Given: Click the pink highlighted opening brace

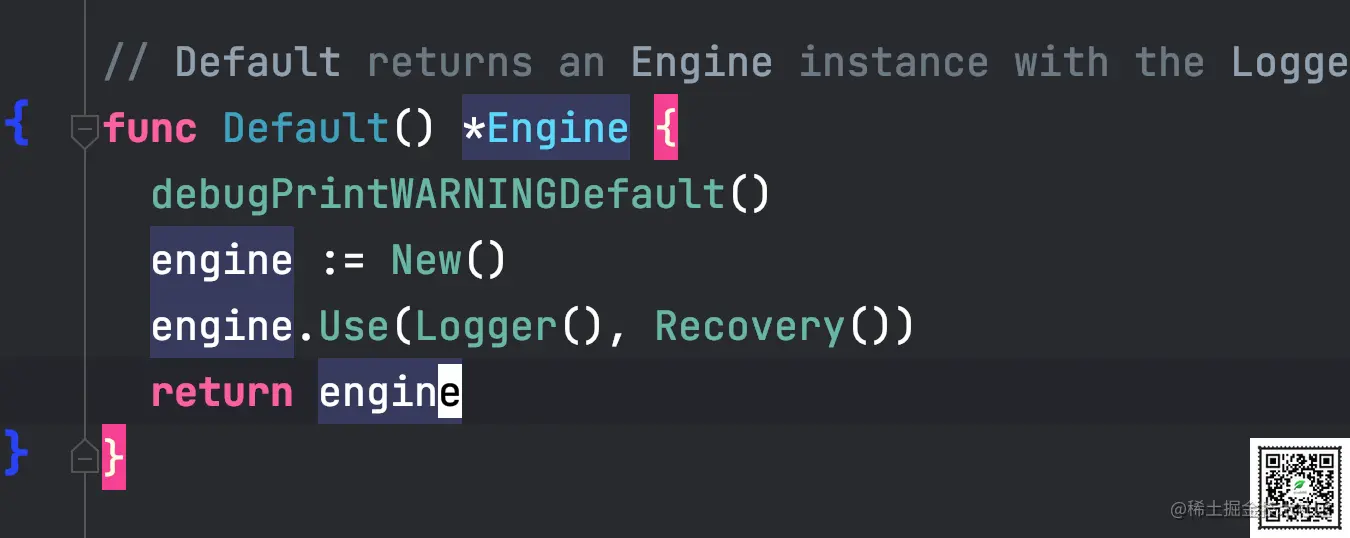Looking at the screenshot, I should tap(666, 128).
